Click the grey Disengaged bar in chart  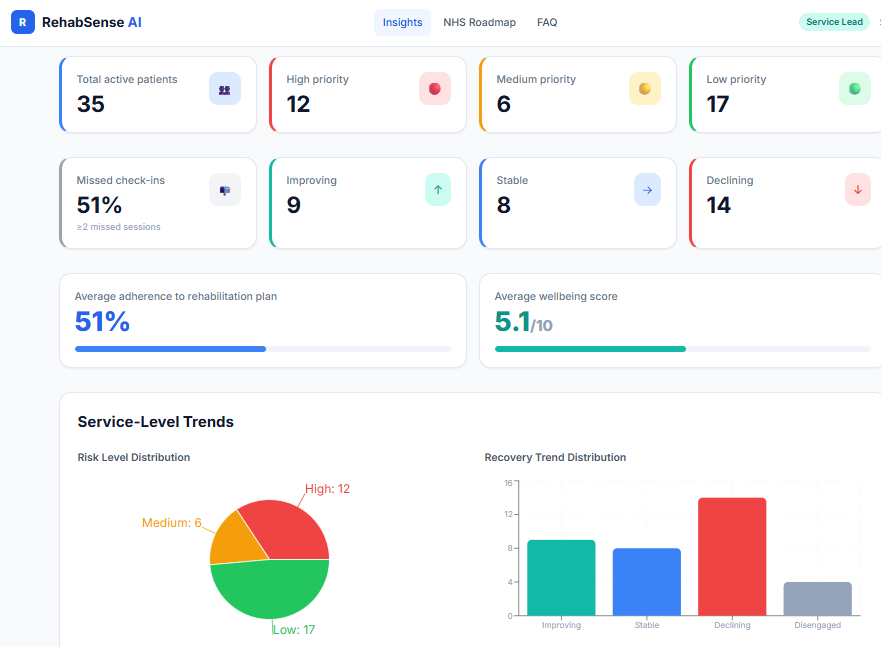818,599
